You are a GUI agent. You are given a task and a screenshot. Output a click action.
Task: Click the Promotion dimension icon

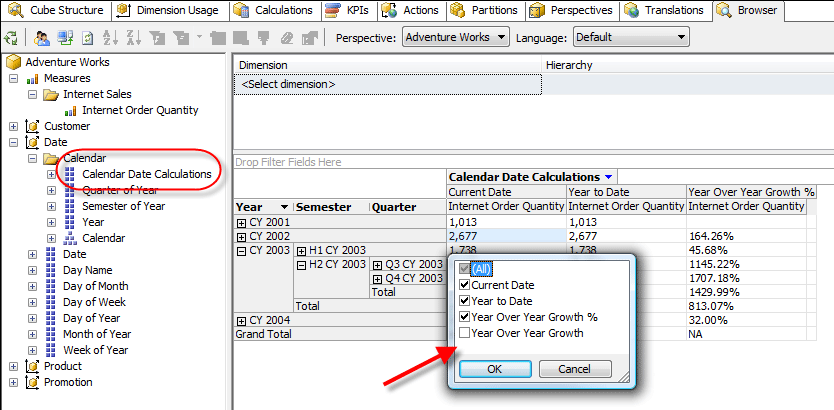33,382
